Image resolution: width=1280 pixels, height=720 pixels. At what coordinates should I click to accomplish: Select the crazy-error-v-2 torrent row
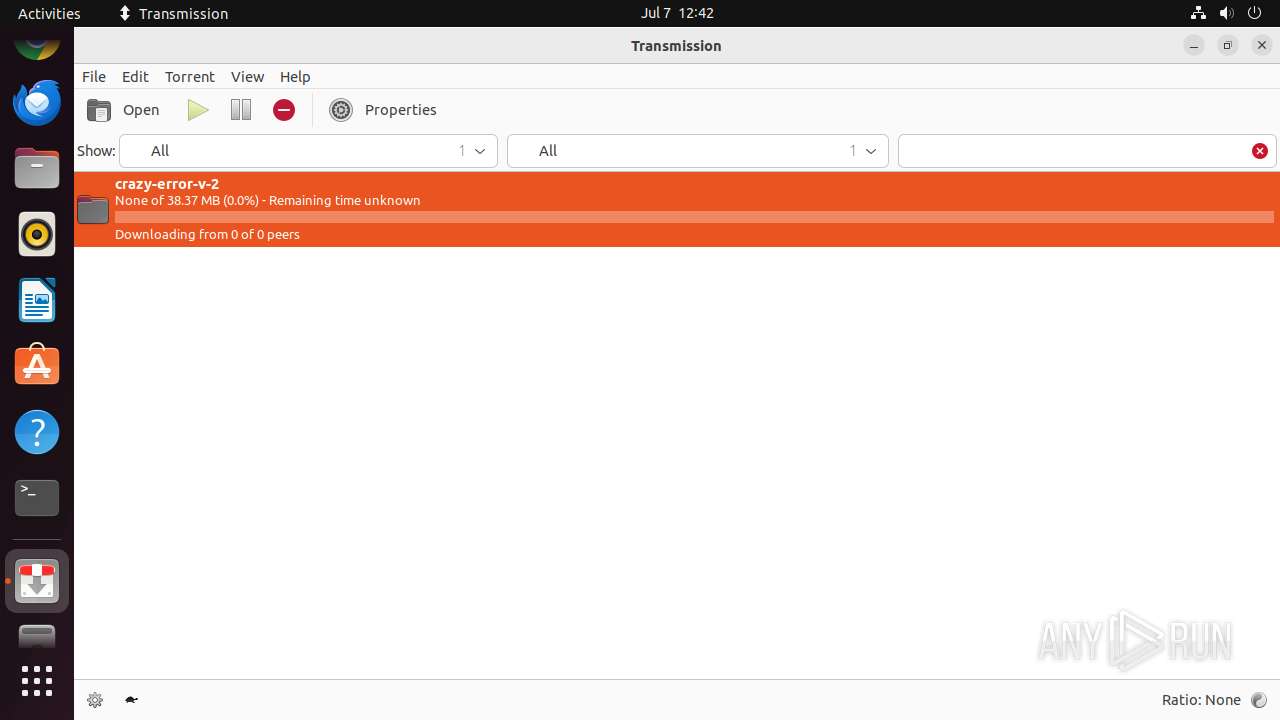677,209
